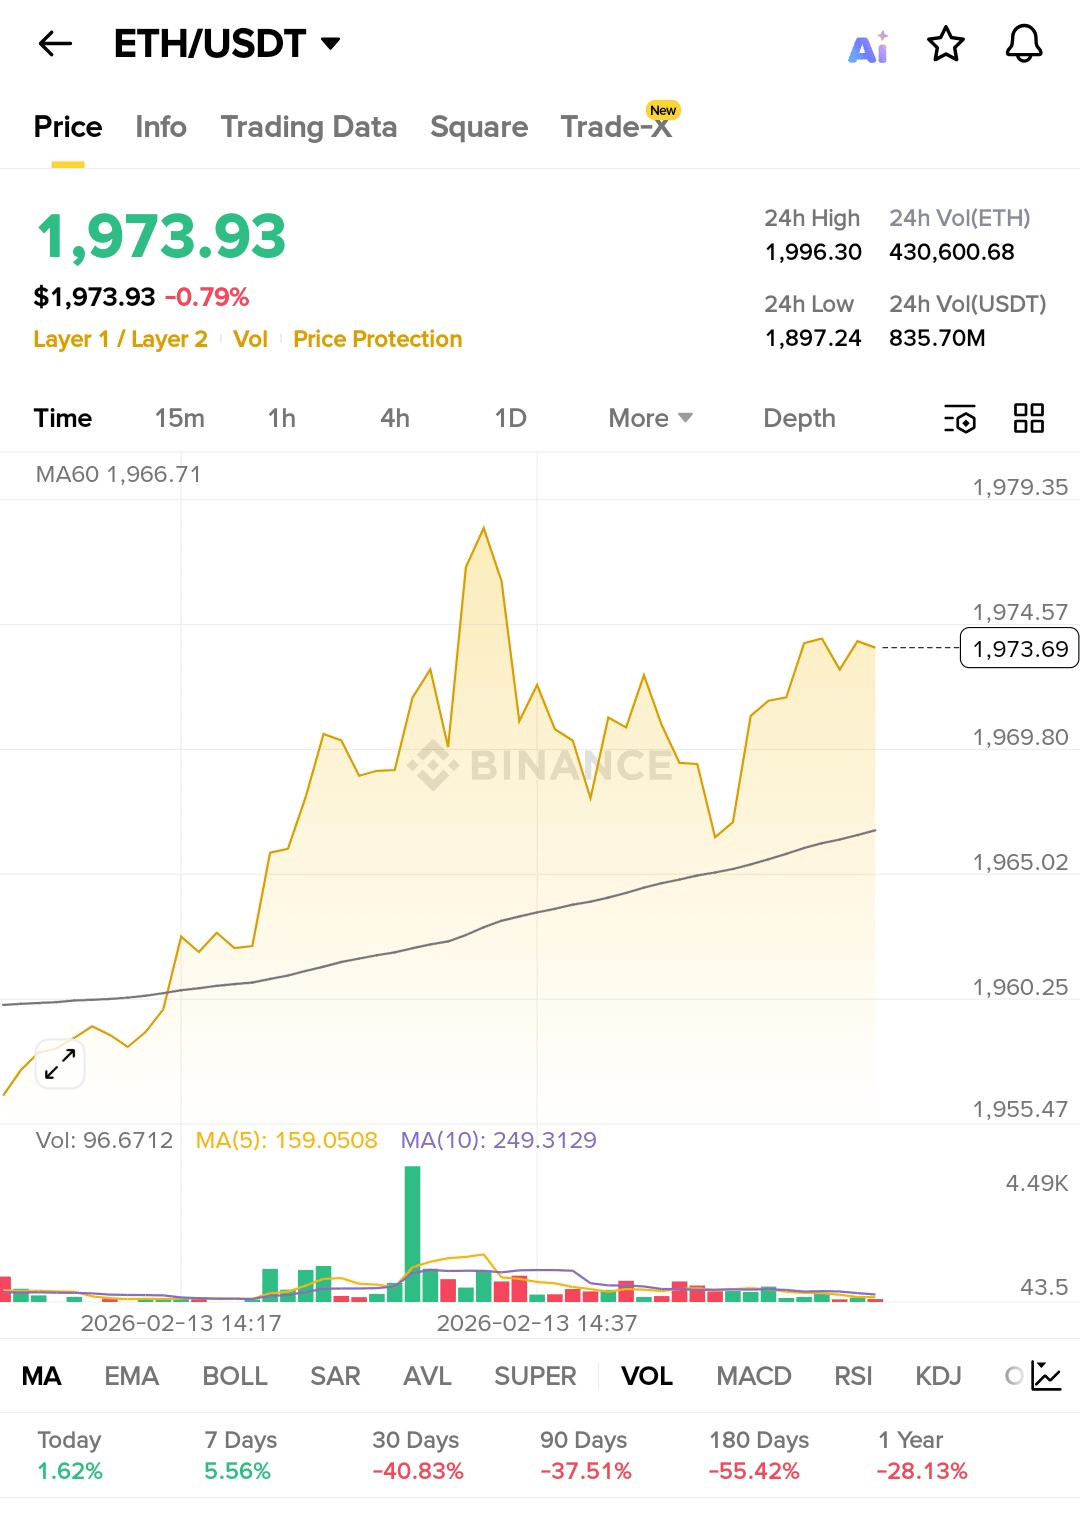Click the 1 Year -28.13% performance
The width and height of the screenshot is (1080, 1514).
tap(922, 1455)
